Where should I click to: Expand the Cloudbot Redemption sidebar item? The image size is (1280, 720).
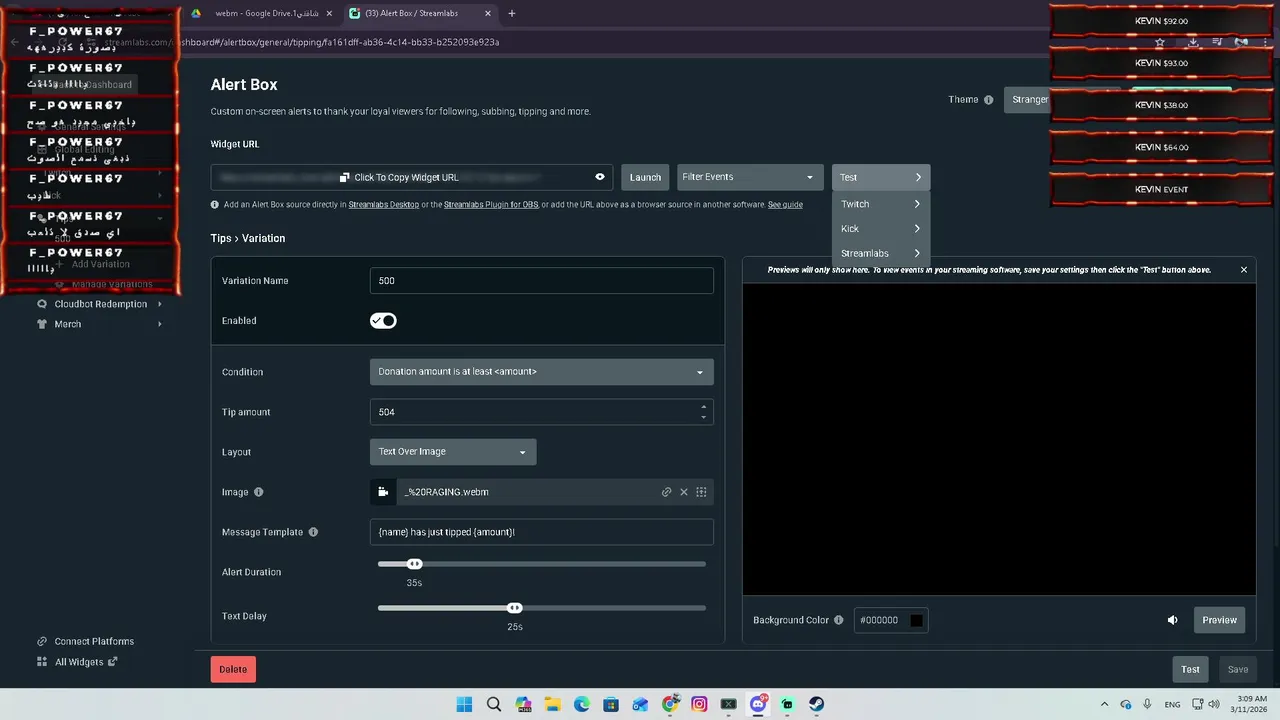point(159,304)
